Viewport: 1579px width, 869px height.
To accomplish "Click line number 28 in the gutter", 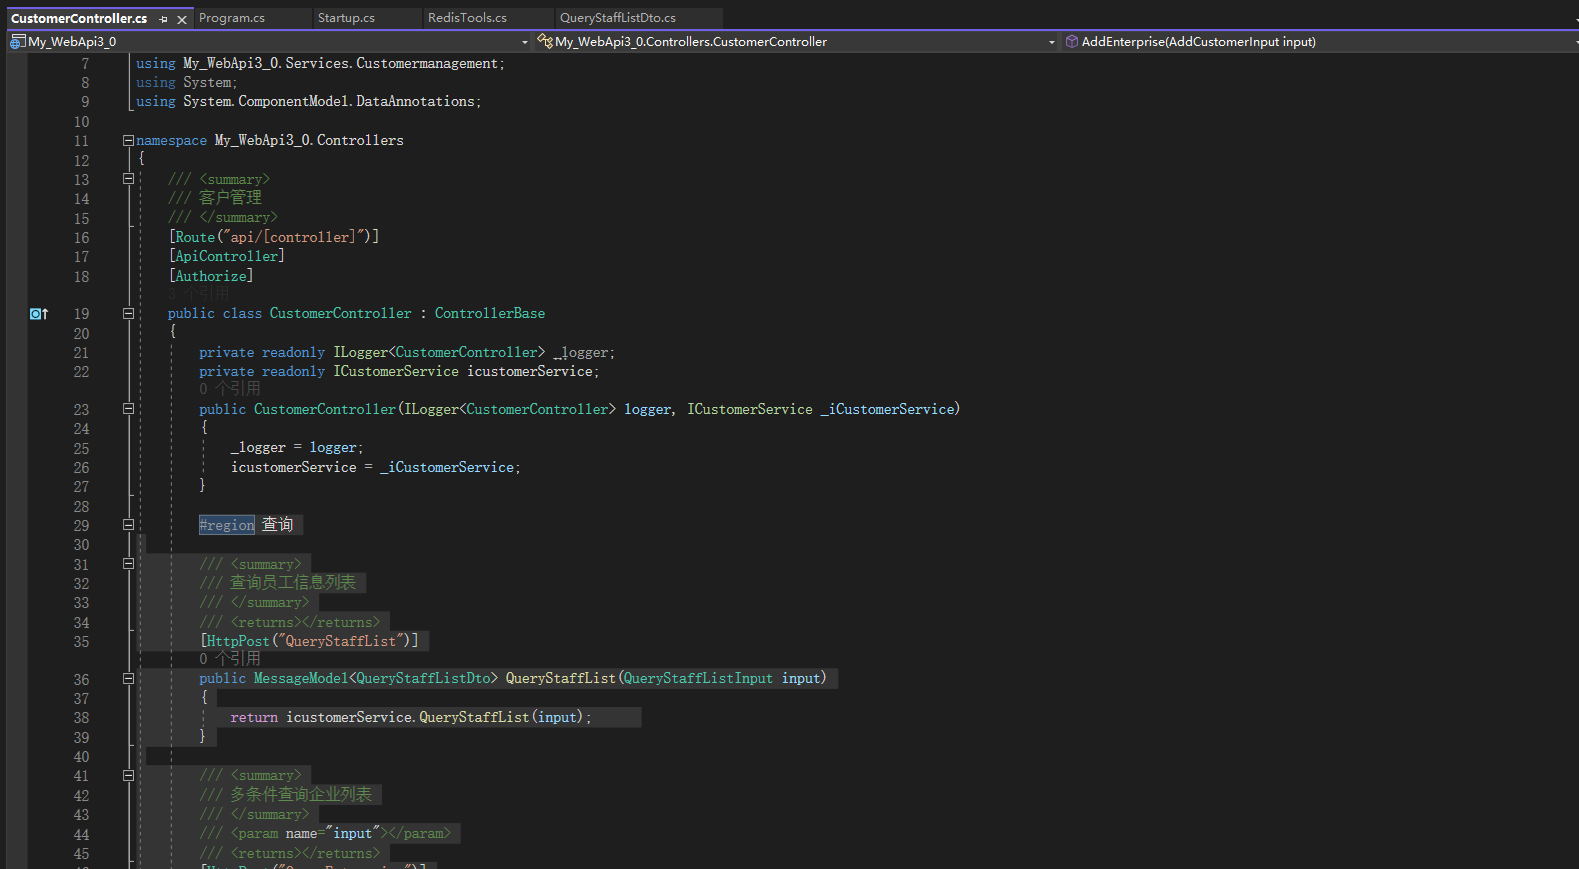I will (x=81, y=507).
